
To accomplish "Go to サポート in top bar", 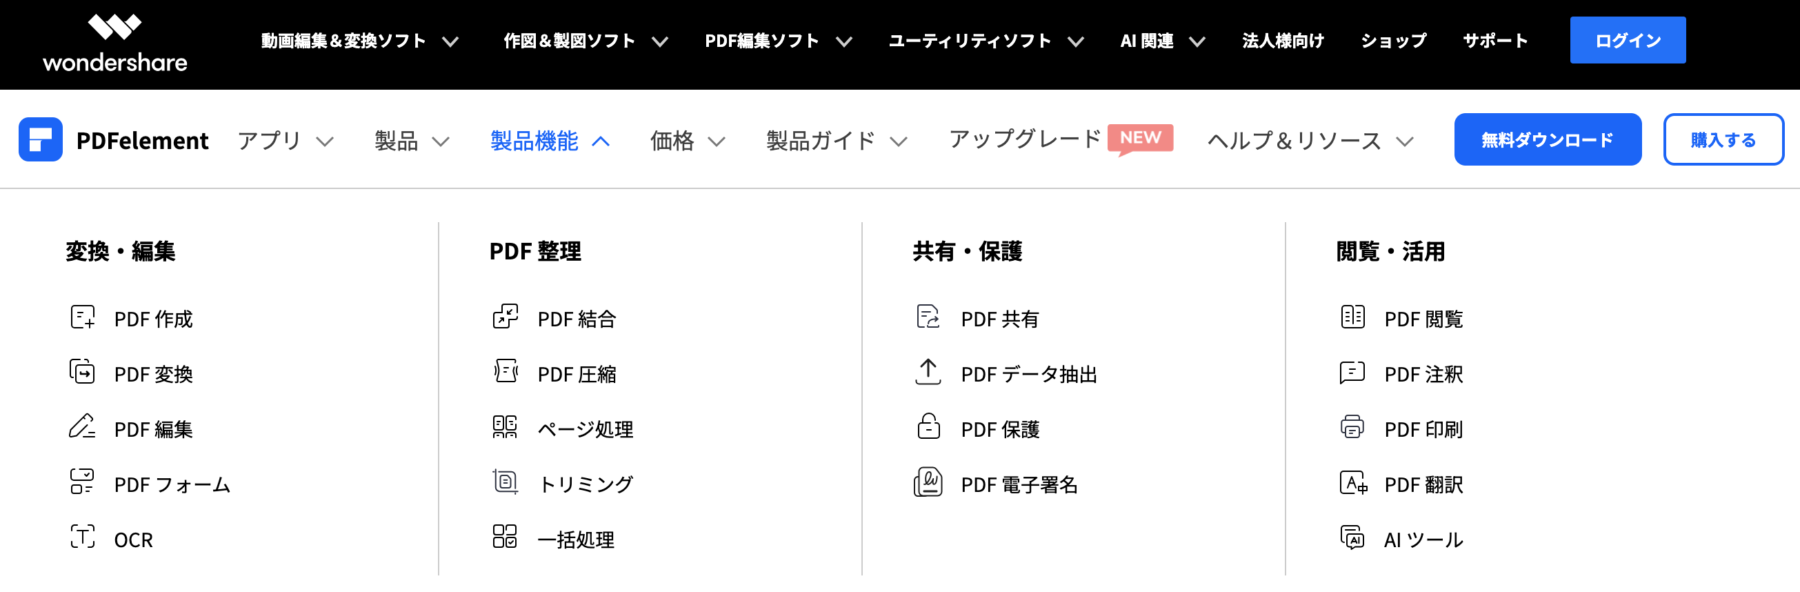I will (x=1495, y=41).
